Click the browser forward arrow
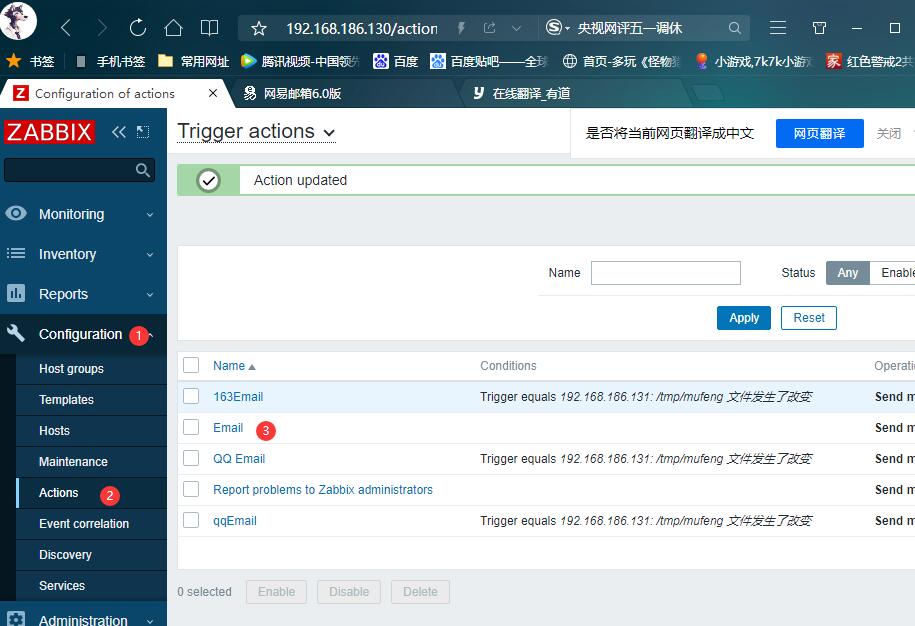 [102, 27]
